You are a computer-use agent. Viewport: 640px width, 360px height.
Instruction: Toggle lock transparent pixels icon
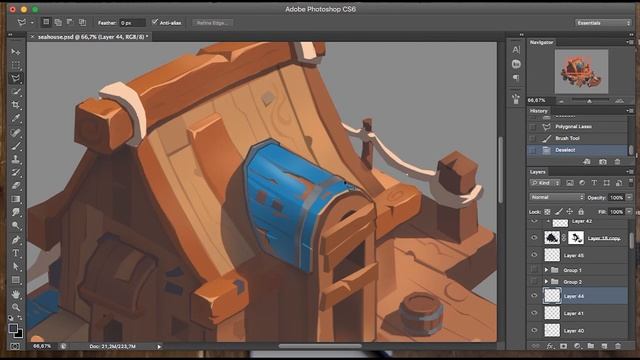point(547,212)
